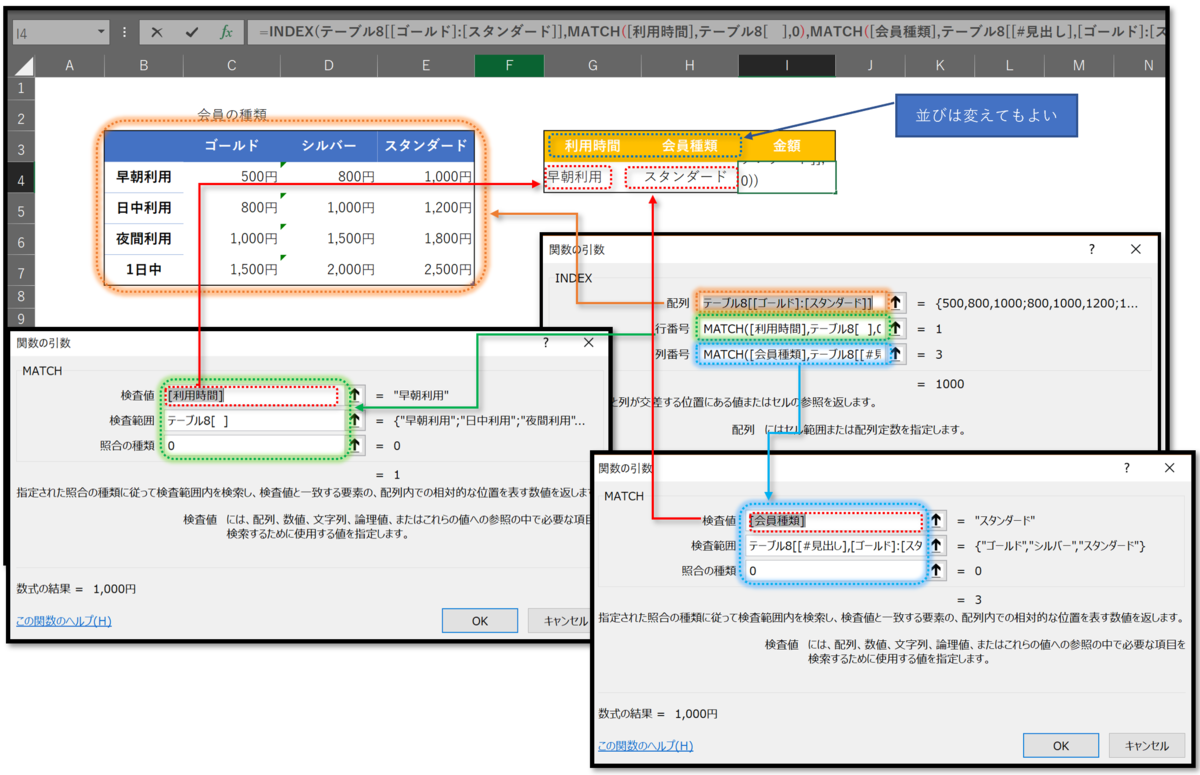Screen dimensions: 1200x775
Task: Click 検査範囲 field with テーブル8[[#見出し],[ゴールド]
Action: 835,546
